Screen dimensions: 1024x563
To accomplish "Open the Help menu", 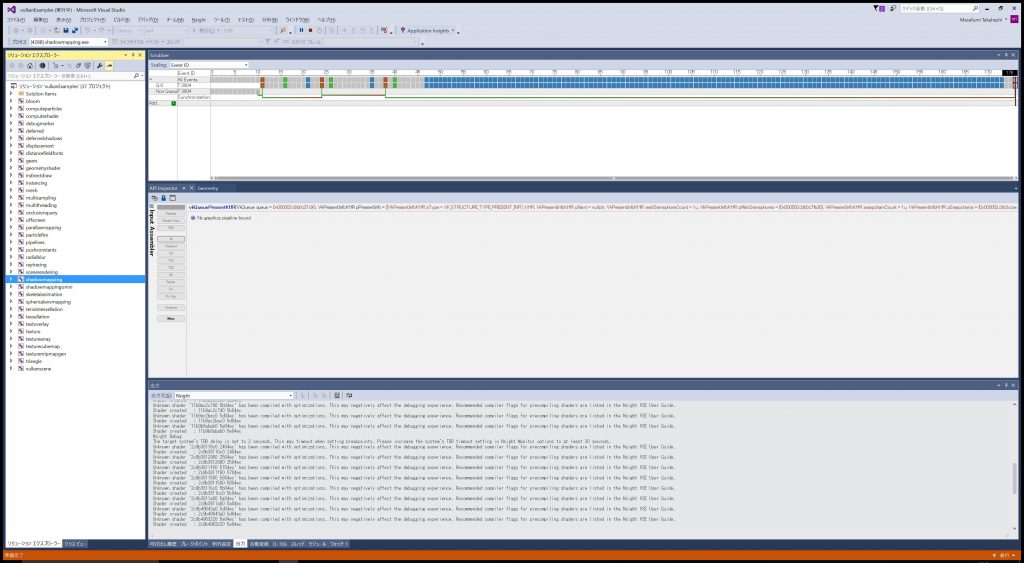I will click(327, 20).
